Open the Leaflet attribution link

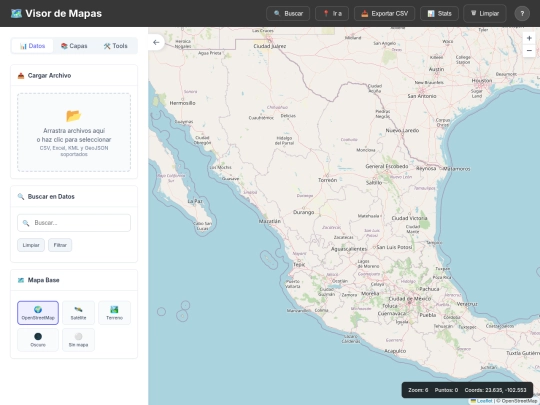tap(484, 401)
